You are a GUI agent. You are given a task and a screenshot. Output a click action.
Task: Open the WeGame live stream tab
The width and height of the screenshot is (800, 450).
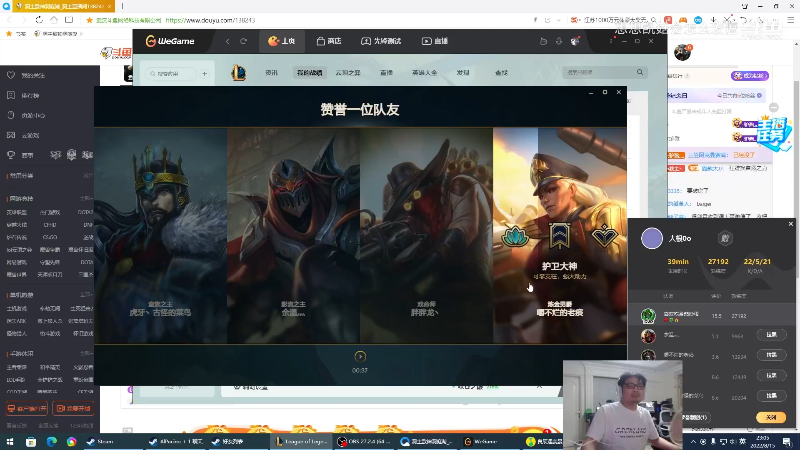[435, 41]
